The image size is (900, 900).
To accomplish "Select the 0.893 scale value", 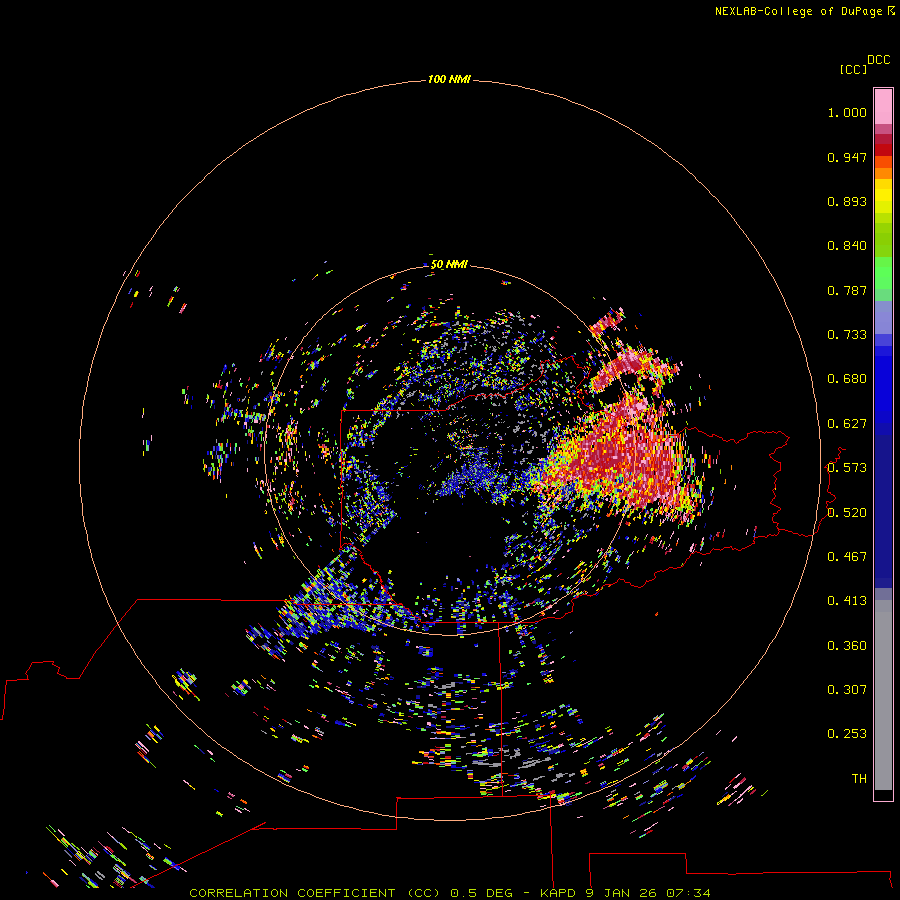I will (x=847, y=201).
